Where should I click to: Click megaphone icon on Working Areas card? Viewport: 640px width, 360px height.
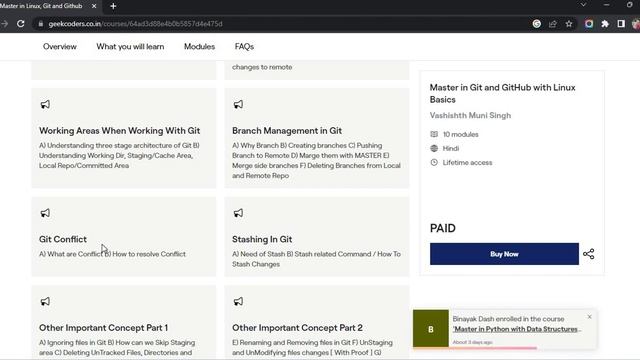pyautogui.click(x=45, y=104)
